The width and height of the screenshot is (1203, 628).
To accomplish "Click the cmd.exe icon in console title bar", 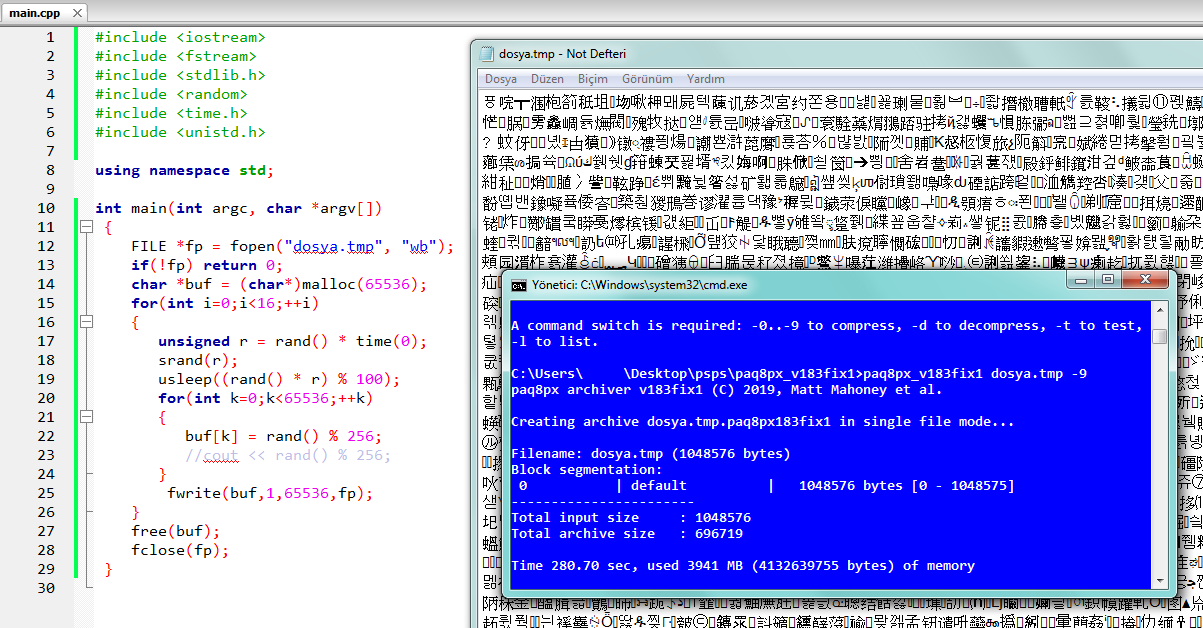I will point(518,285).
